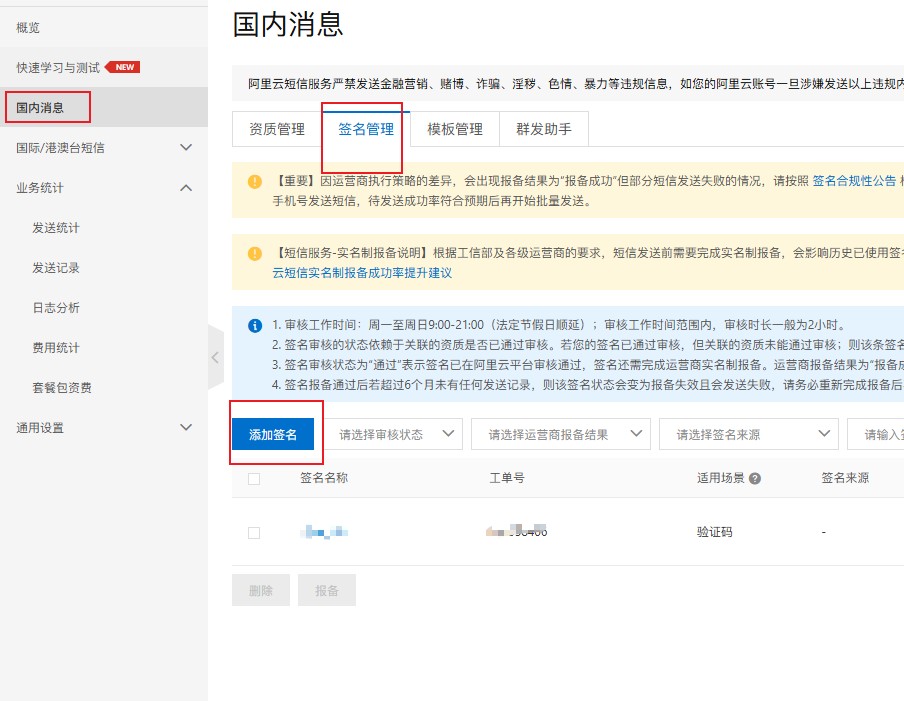
Task: Open 套餐包资费 in the sidebar
Action: pyautogui.click(x=62, y=387)
